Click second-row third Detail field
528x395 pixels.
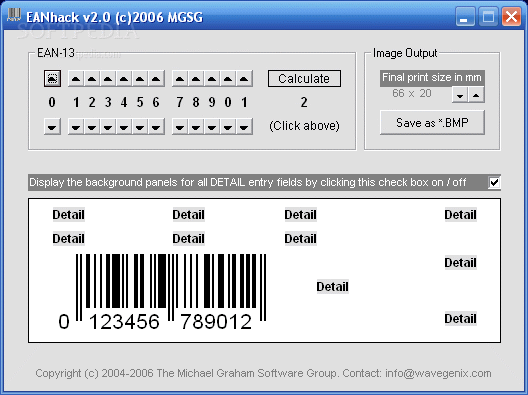pyautogui.click(x=300, y=239)
